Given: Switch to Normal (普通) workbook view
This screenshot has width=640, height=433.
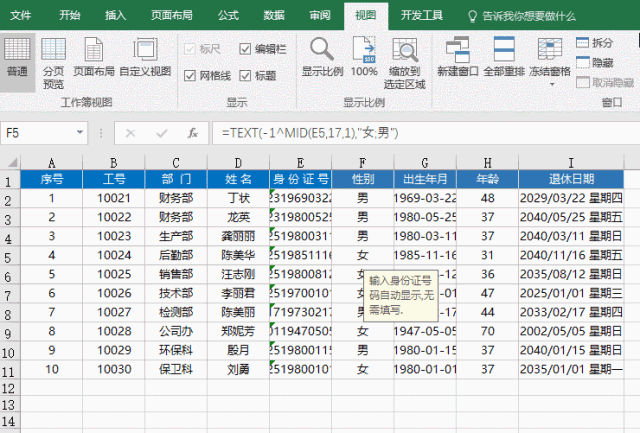Looking at the screenshot, I should (x=17, y=62).
